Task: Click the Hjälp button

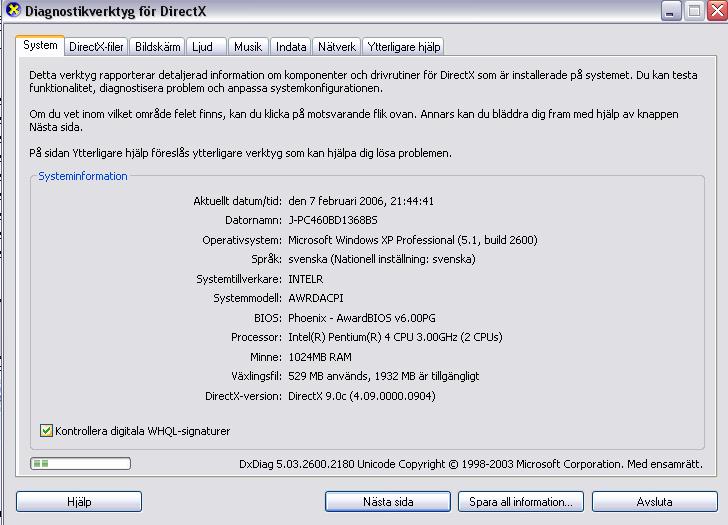Action: pos(79,502)
